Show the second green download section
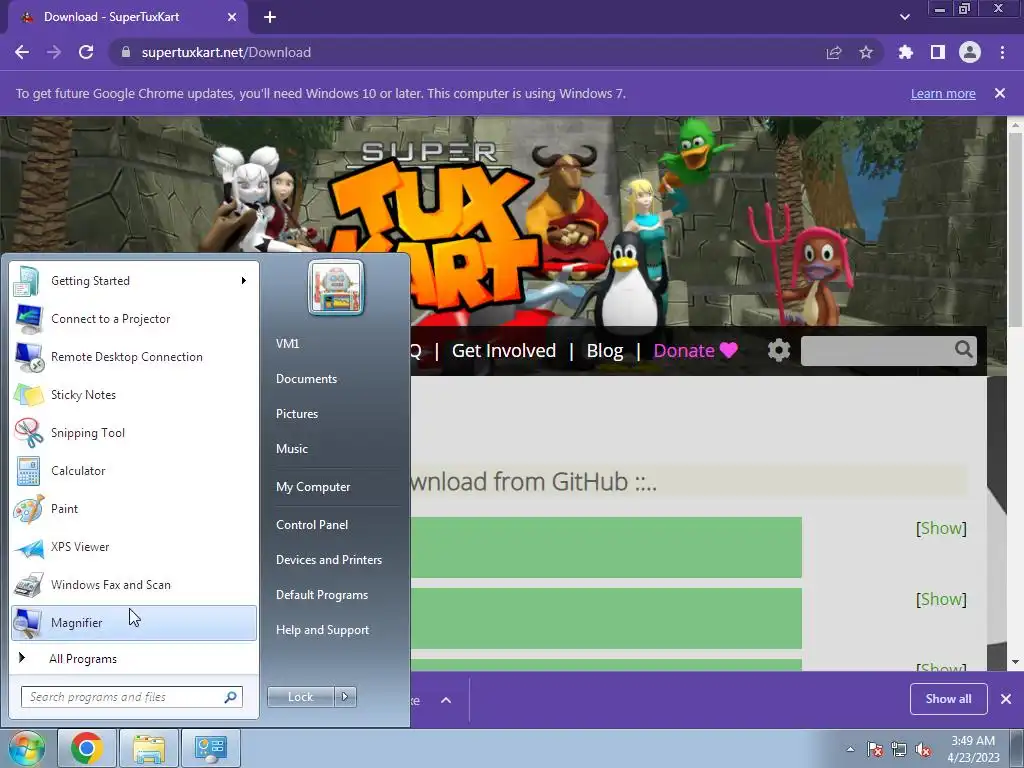This screenshot has width=1024, height=768. click(941, 600)
